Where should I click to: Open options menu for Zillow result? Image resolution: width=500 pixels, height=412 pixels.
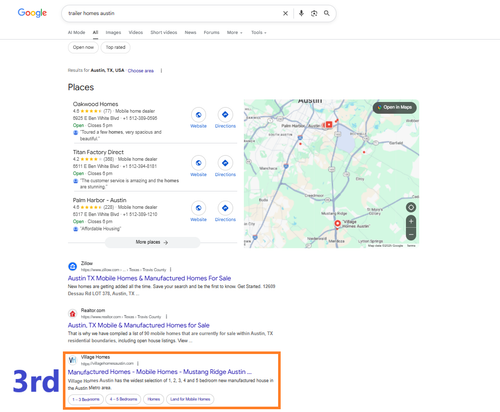(171, 270)
